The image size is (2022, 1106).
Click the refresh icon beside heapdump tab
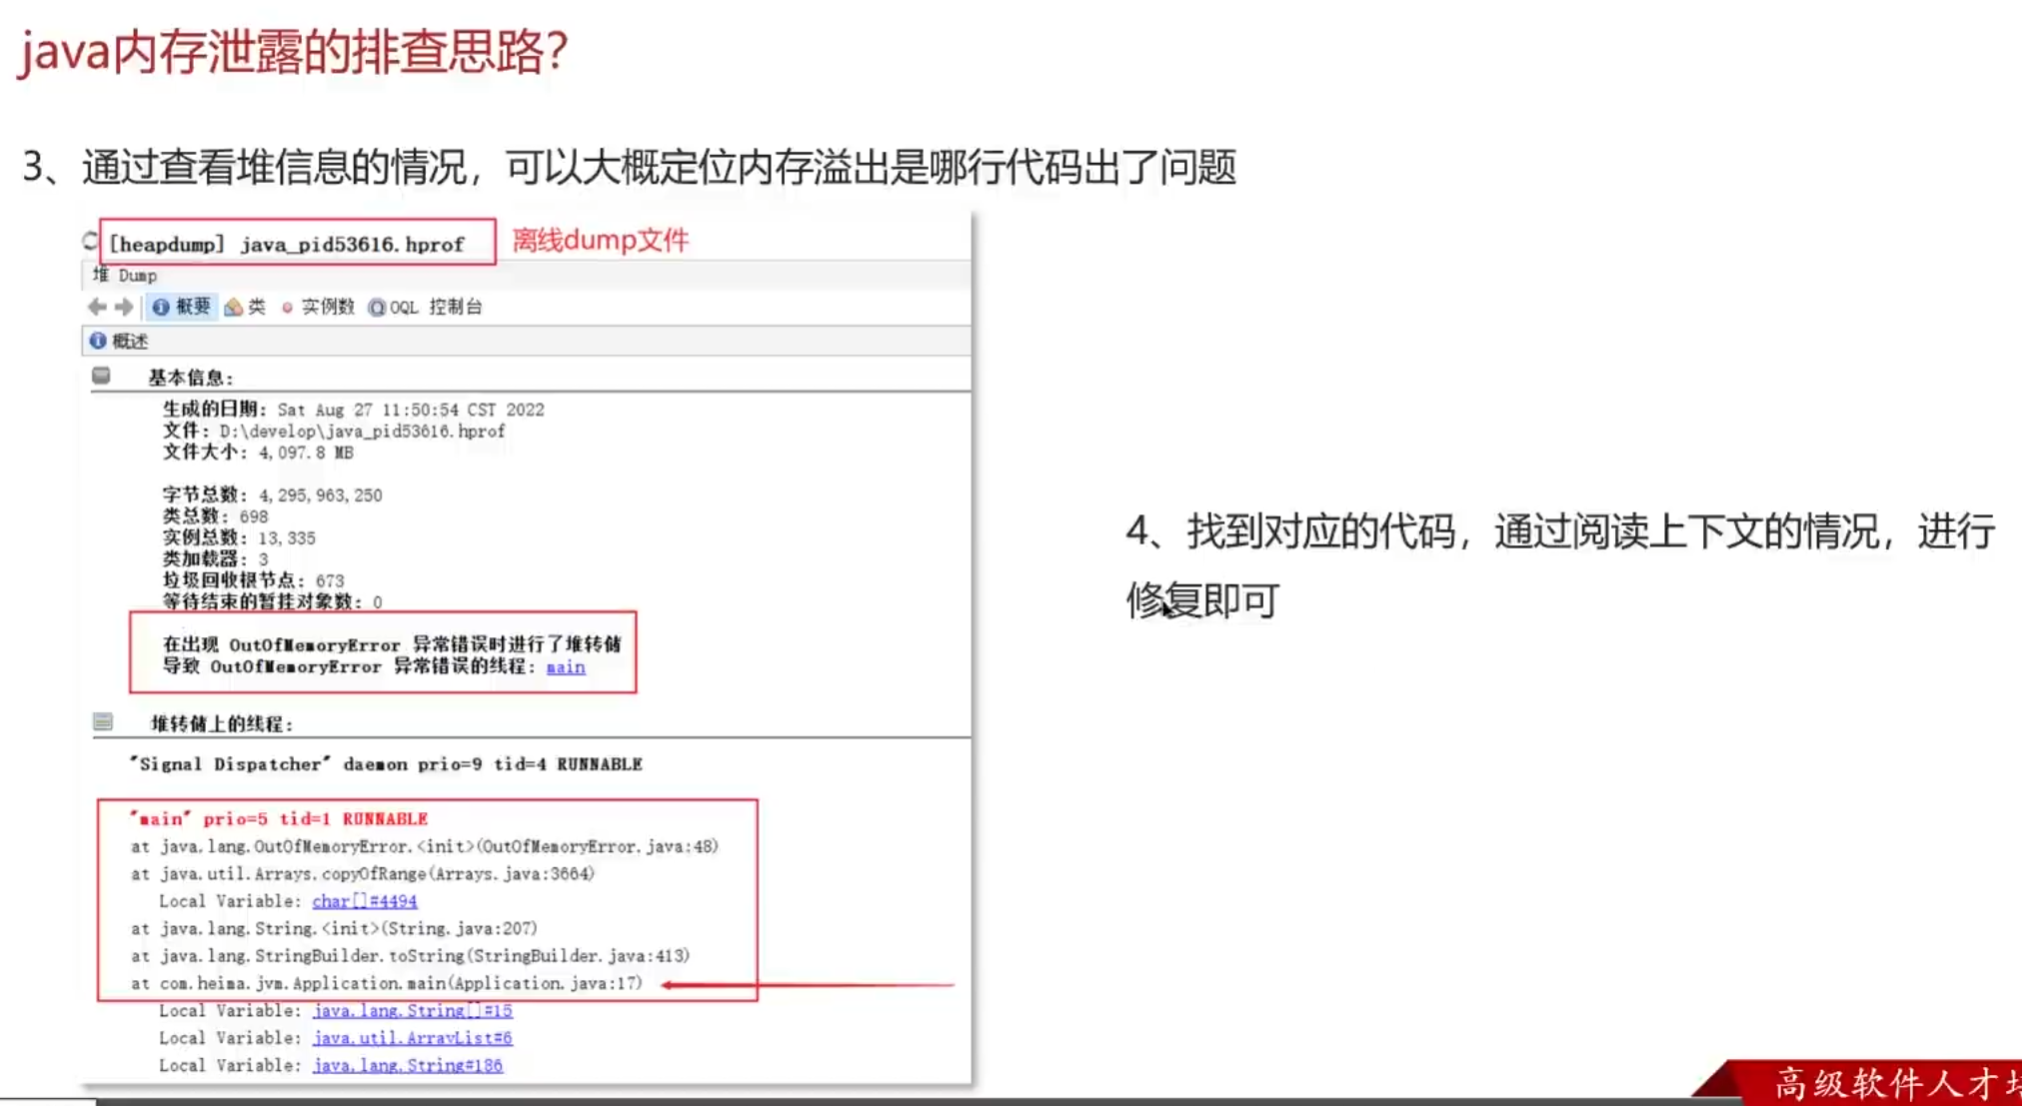point(90,241)
